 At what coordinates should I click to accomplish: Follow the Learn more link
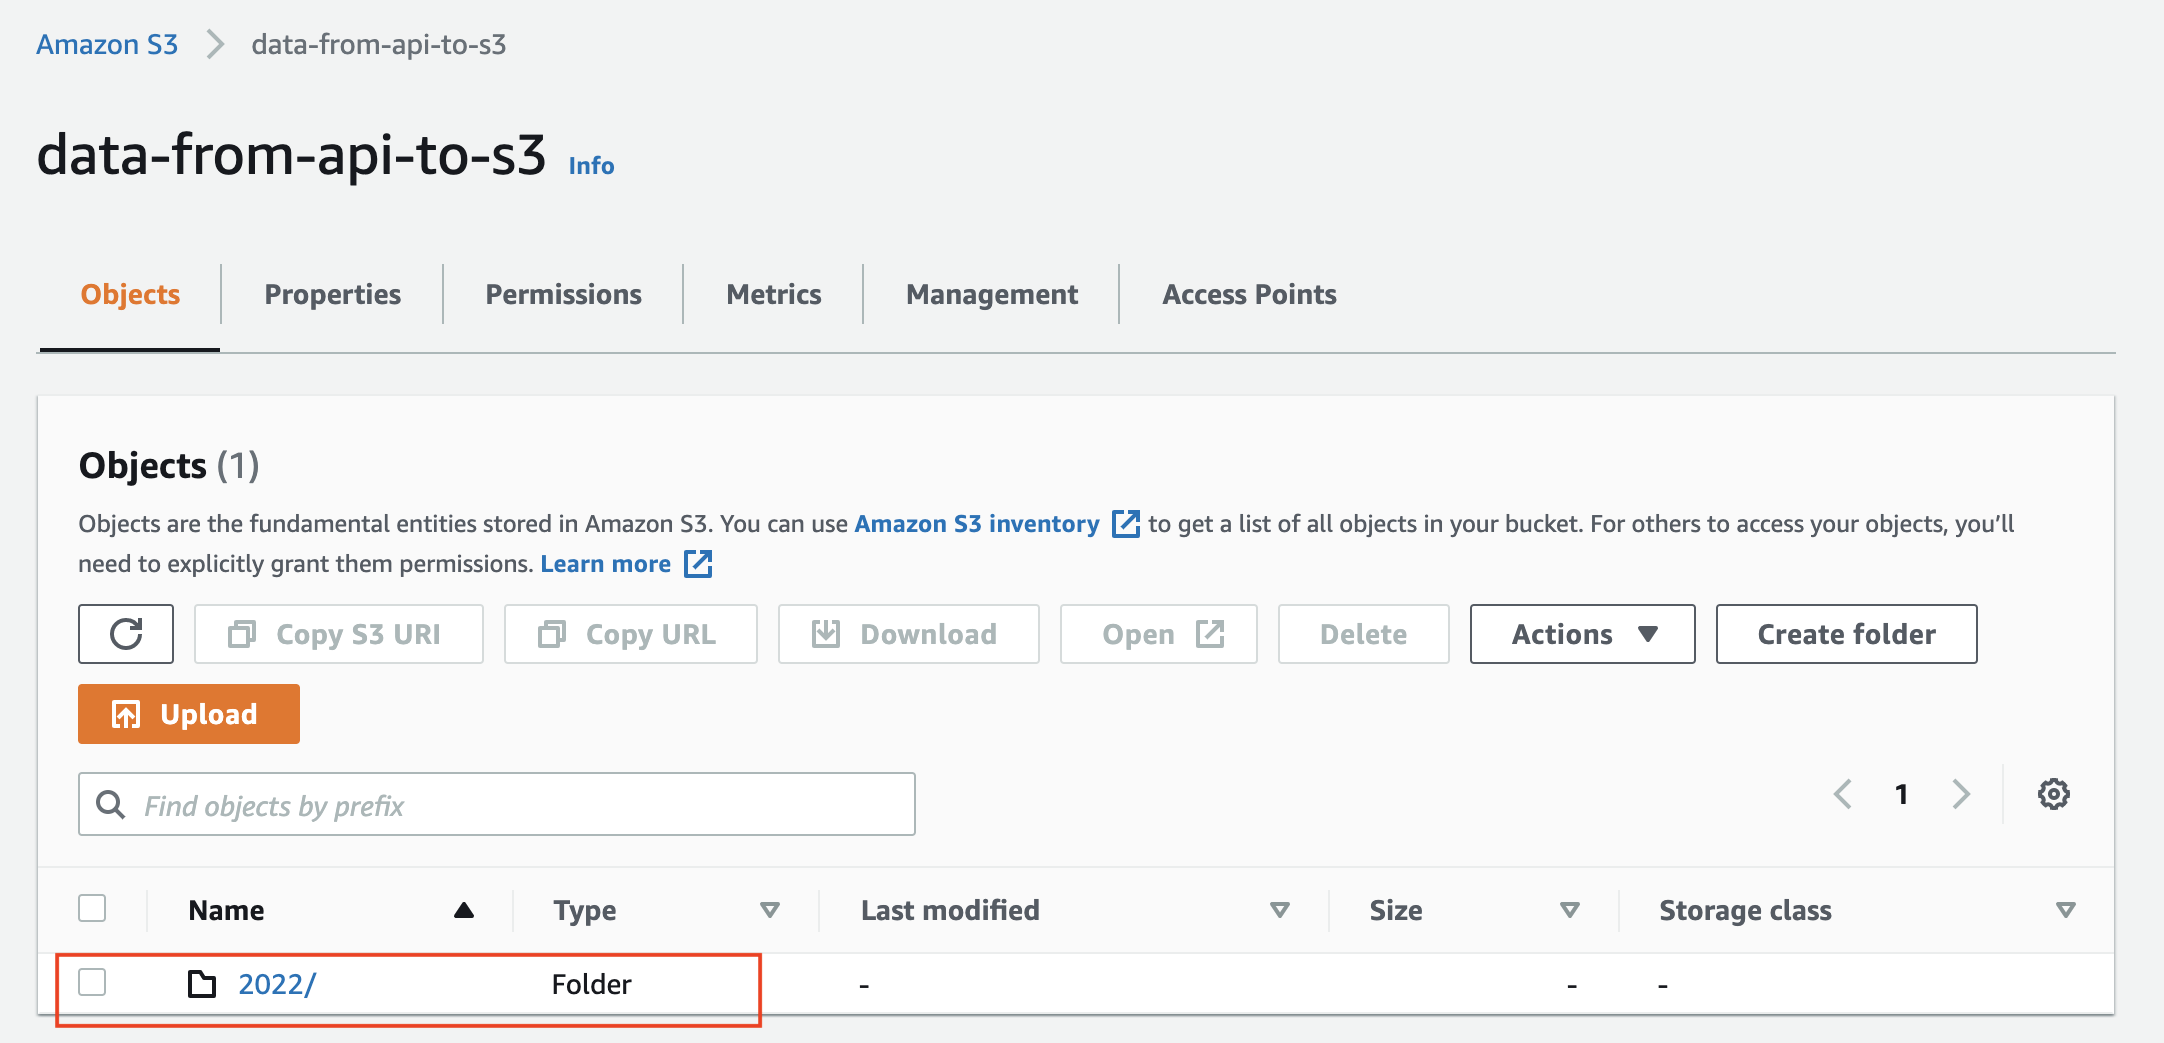click(606, 564)
